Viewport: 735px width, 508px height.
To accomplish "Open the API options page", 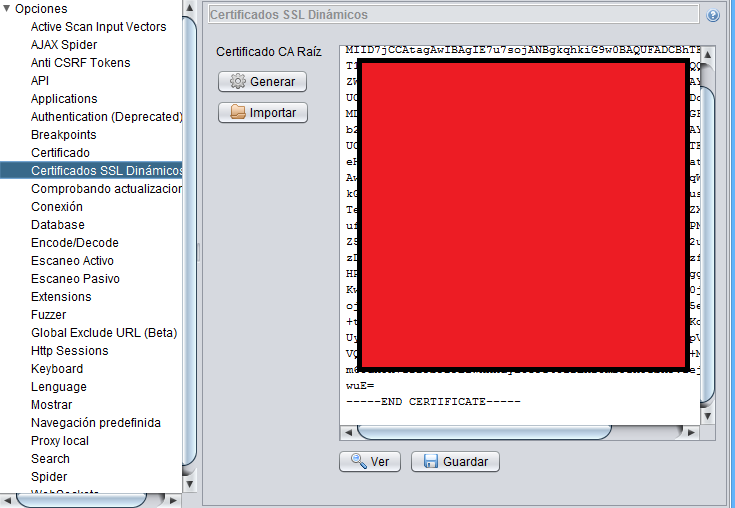I will tap(40, 81).
